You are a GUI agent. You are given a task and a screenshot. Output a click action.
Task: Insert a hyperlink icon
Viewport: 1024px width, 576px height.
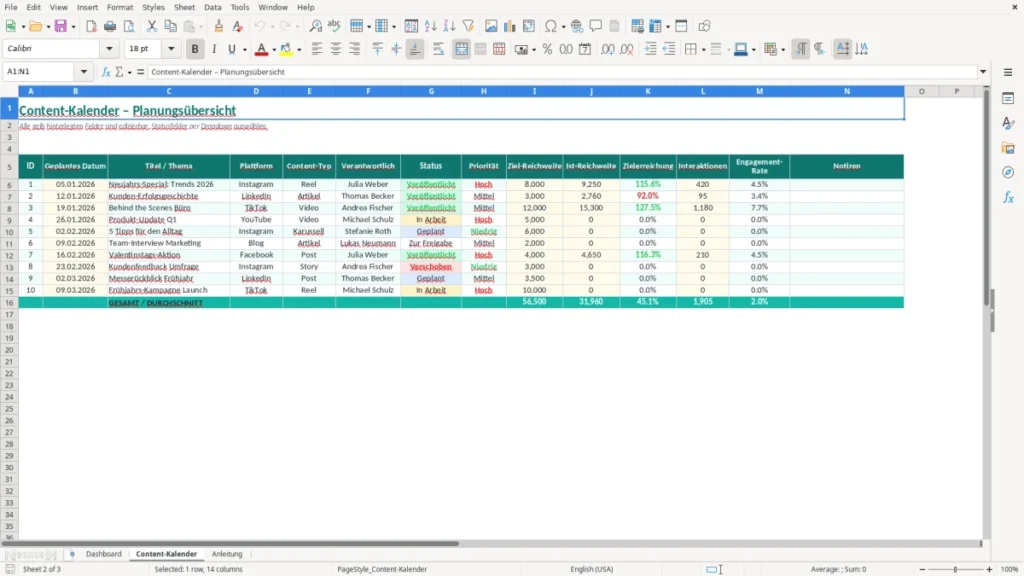click(x=577, y=26)
